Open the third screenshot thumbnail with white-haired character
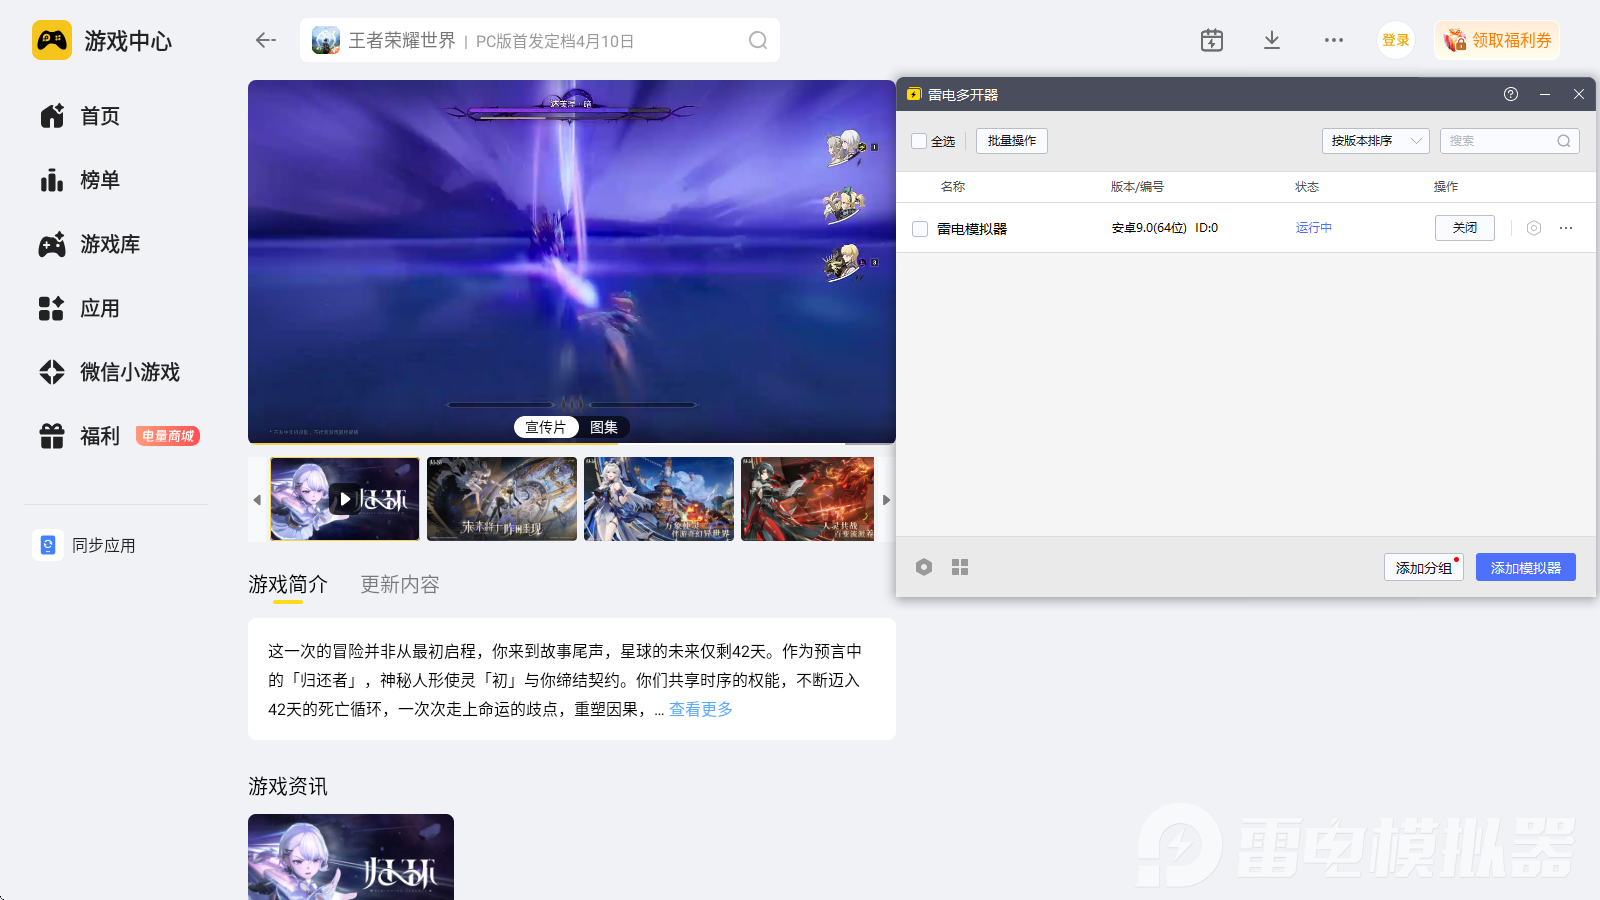The image size is (1600, 900). pos(659,499)
